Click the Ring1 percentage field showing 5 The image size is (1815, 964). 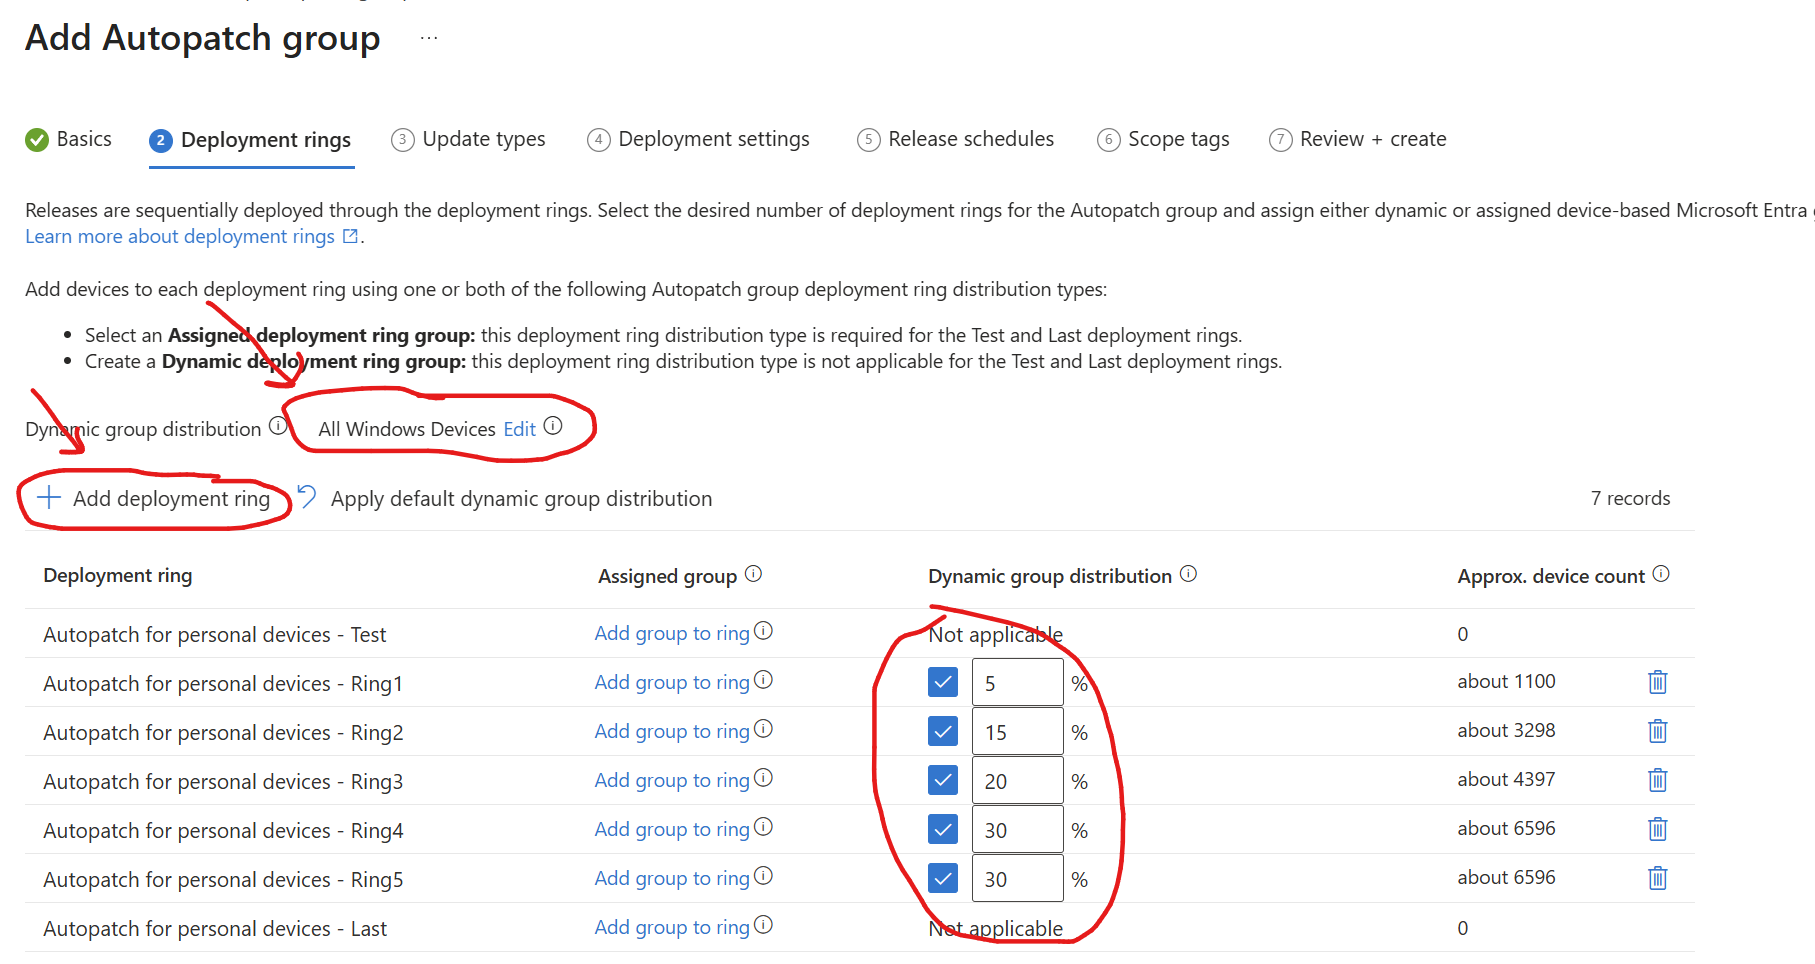coord(1017,682)
